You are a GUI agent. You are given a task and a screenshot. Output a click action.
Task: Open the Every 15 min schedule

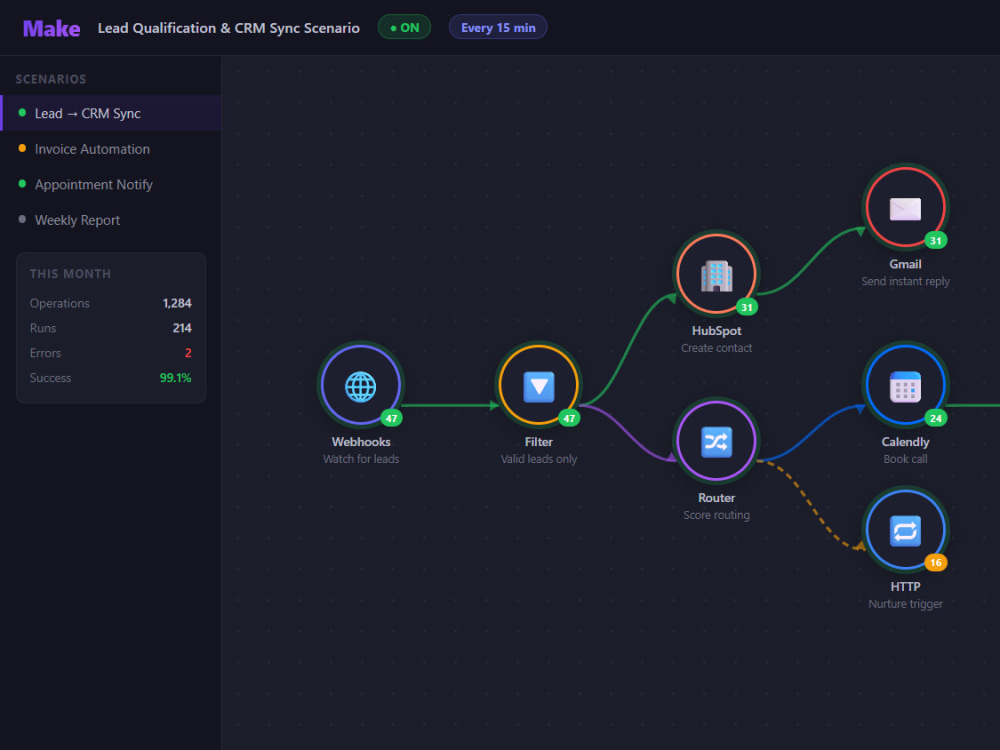(498, 27)
